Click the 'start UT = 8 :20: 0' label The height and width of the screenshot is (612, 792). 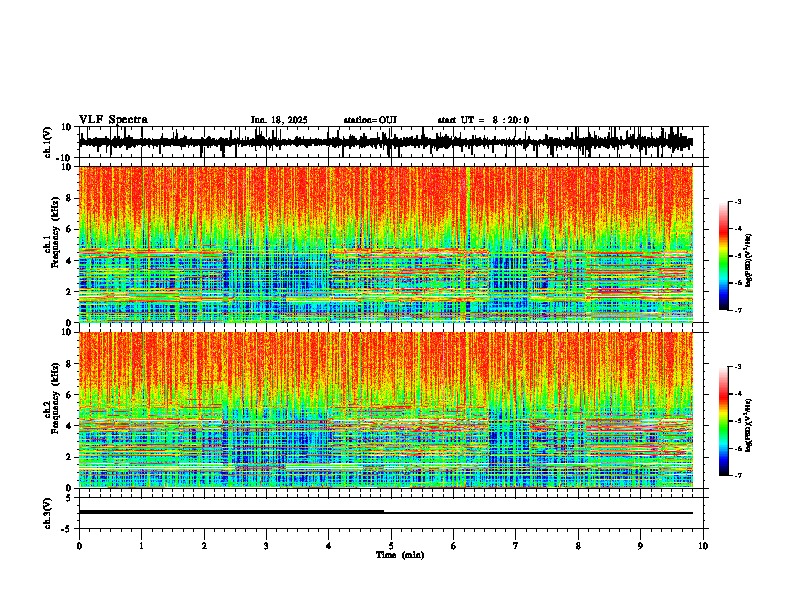click(x=483, y=120)
